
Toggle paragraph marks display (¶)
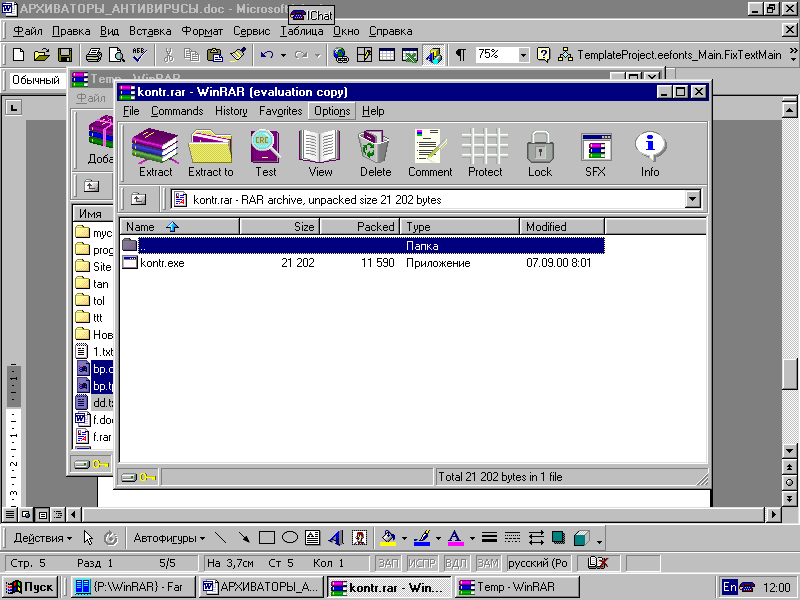460,55
